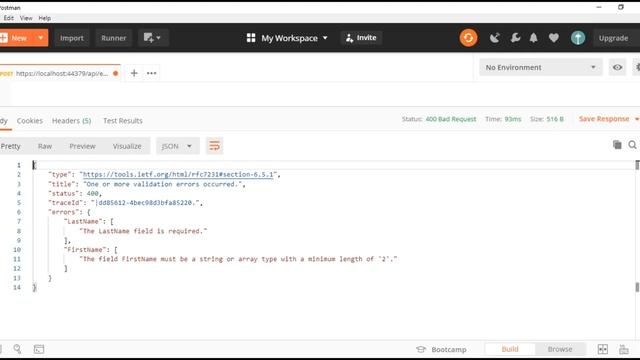
Task: Open the capture requests satellite icon
Action: click(494, 38)
